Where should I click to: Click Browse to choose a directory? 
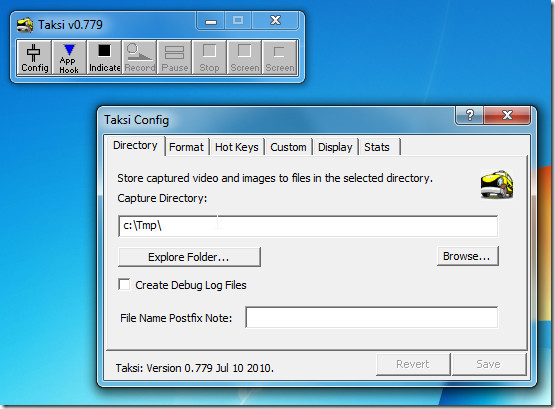click(x=467, y=256)
